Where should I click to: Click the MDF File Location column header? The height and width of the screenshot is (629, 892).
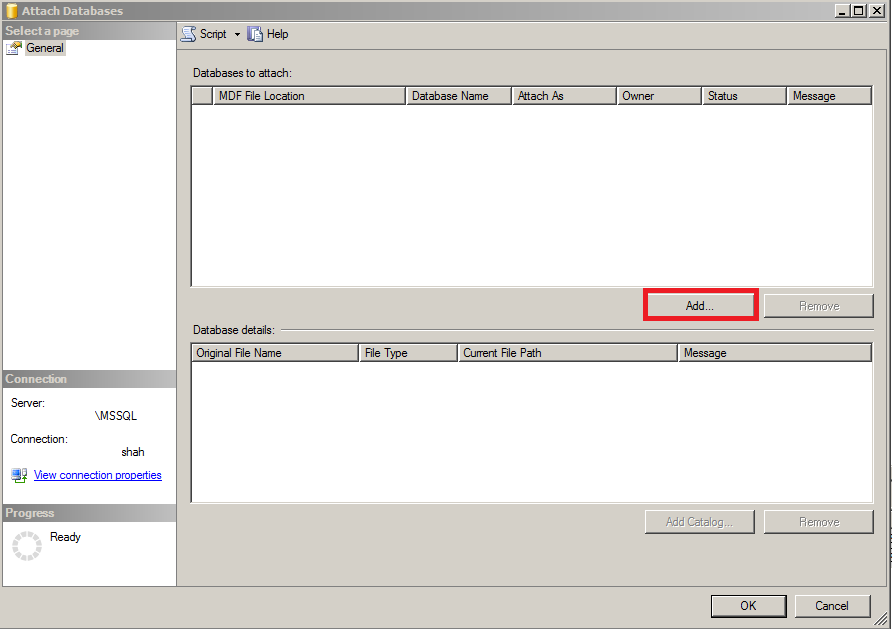308,95
